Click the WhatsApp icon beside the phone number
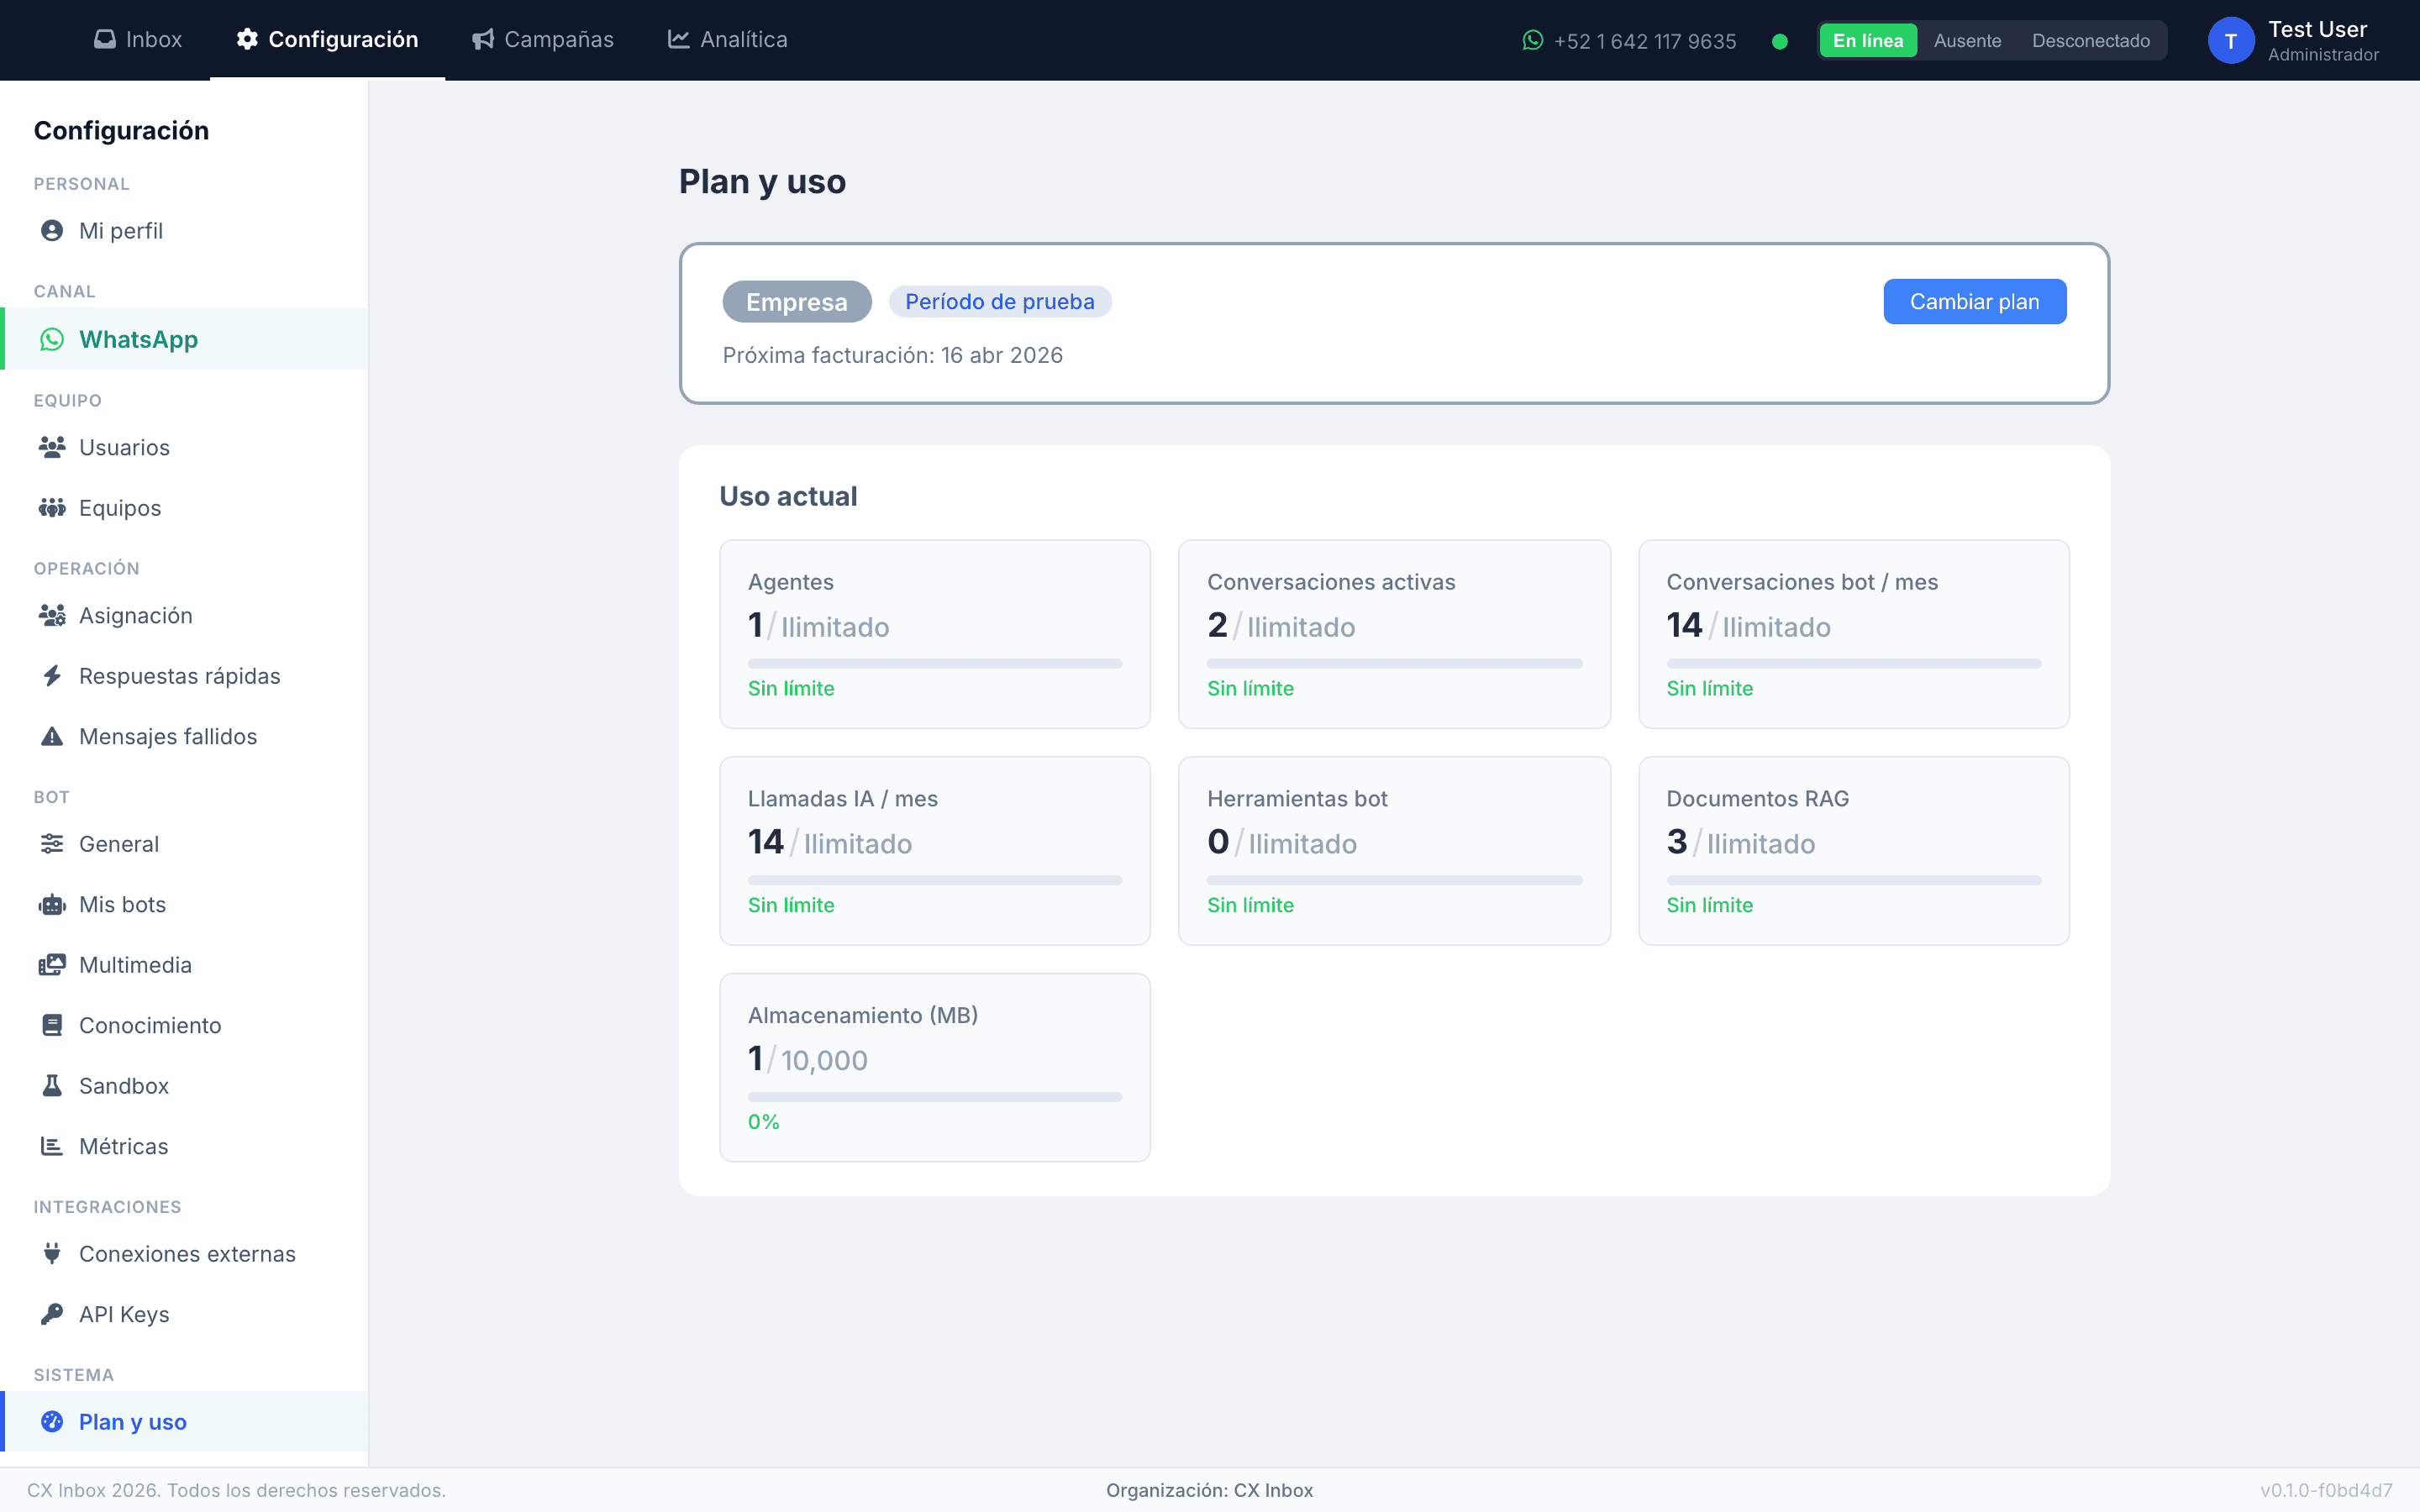 pos(1533,40)
